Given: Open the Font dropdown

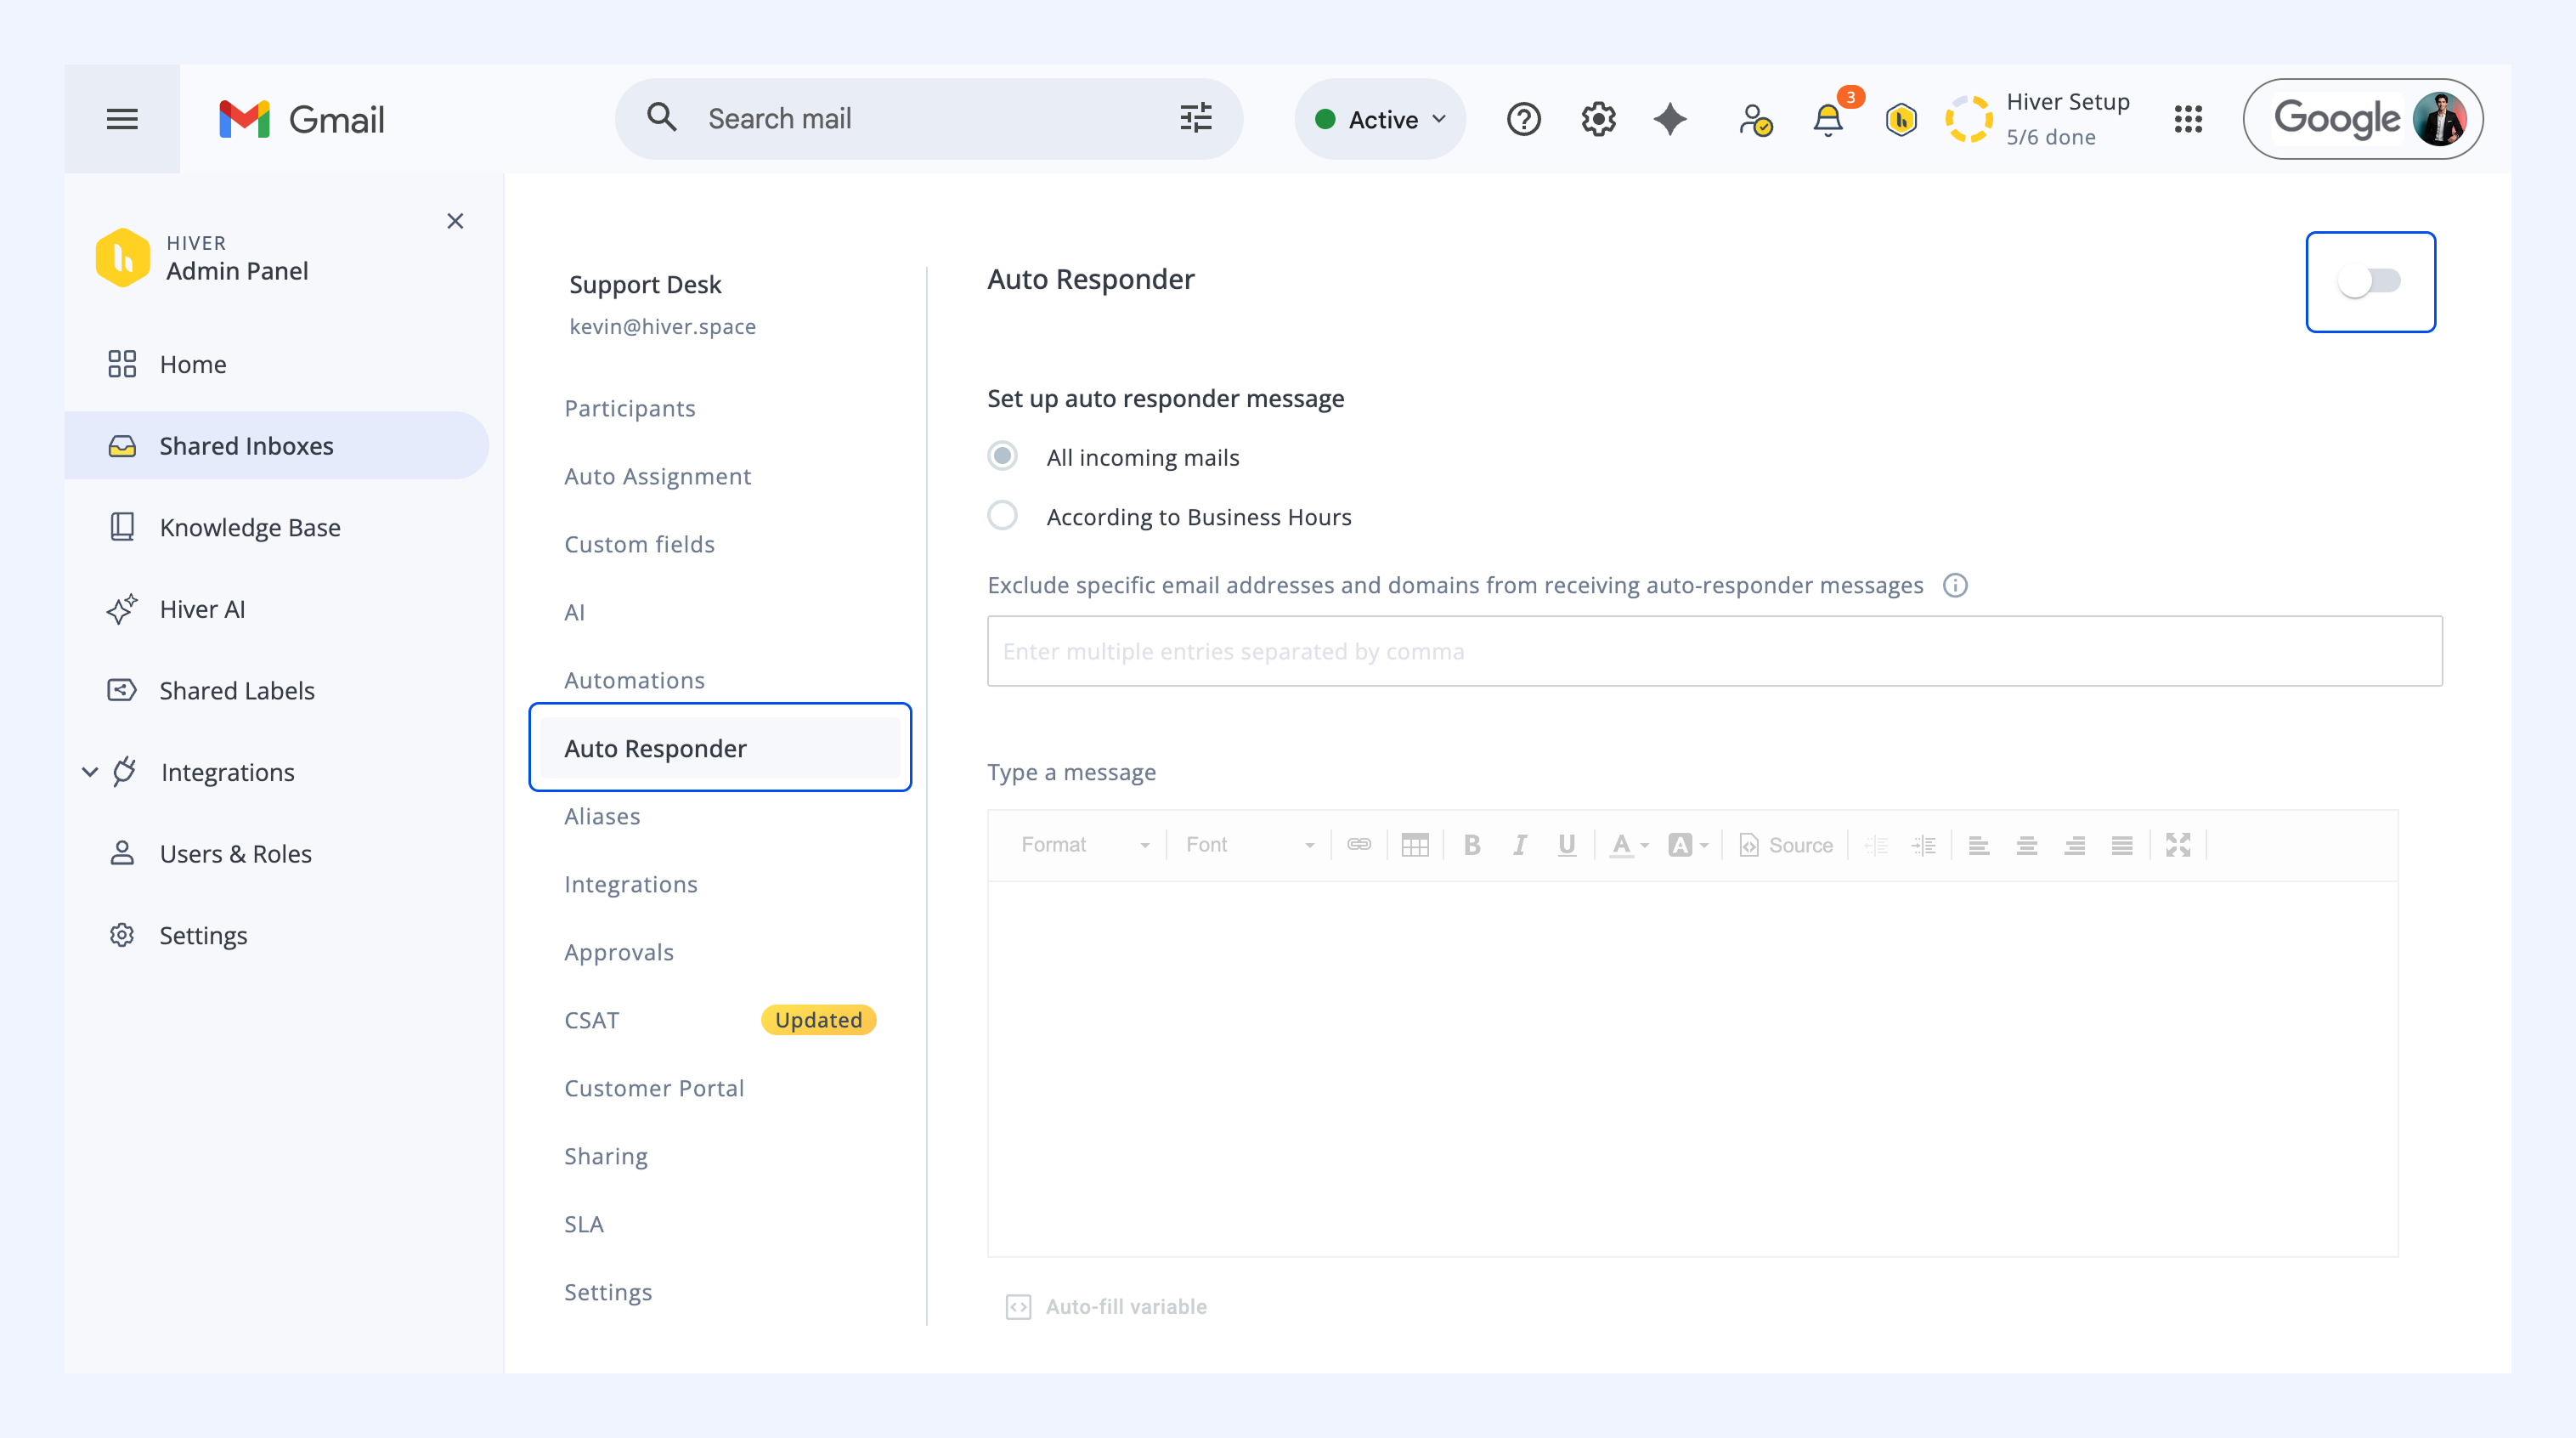Looking at the screenshot, I should [1250, 845].
